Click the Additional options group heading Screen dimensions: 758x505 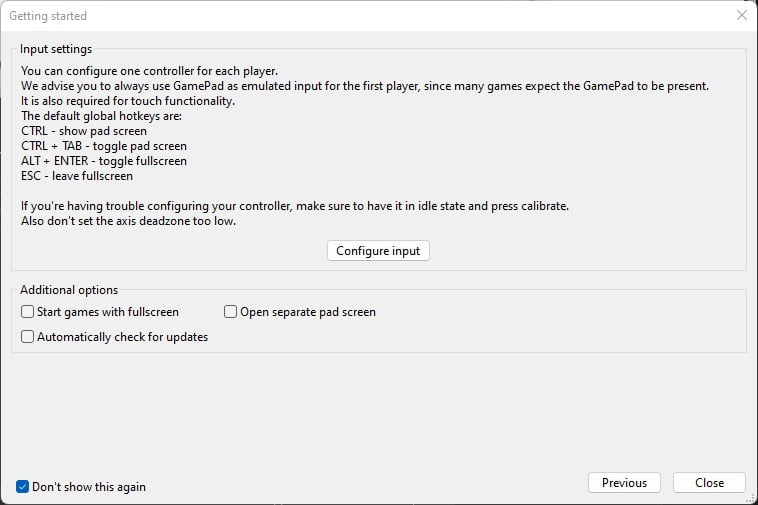tap(69, 290)
